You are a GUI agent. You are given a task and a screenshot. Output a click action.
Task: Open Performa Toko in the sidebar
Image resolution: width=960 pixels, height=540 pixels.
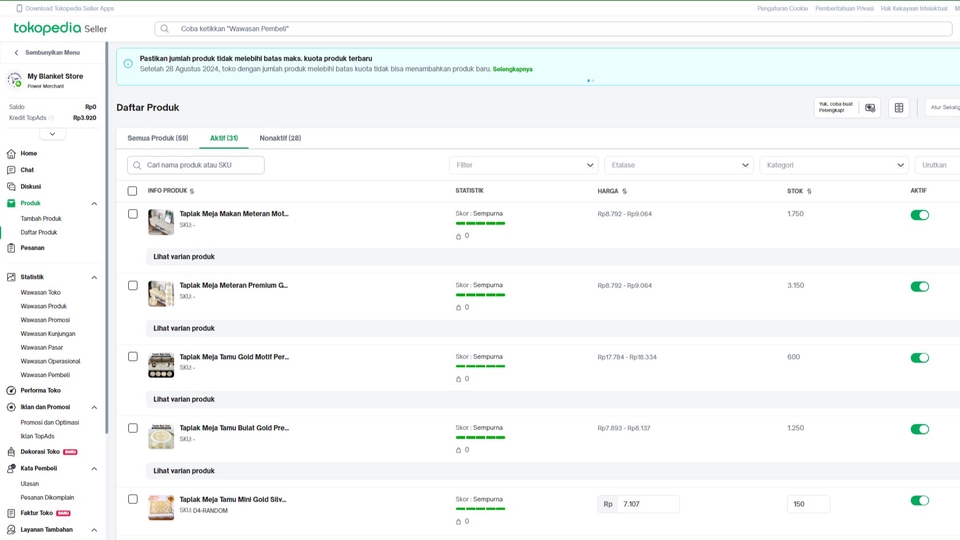(40, 390)
